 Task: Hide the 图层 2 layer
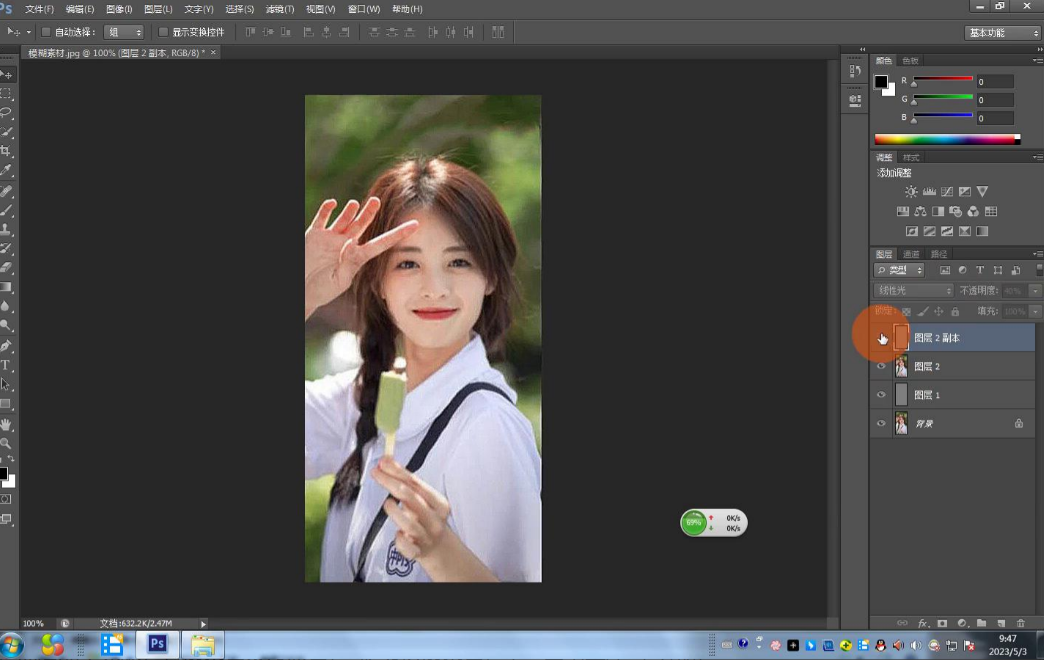(882, 366)
